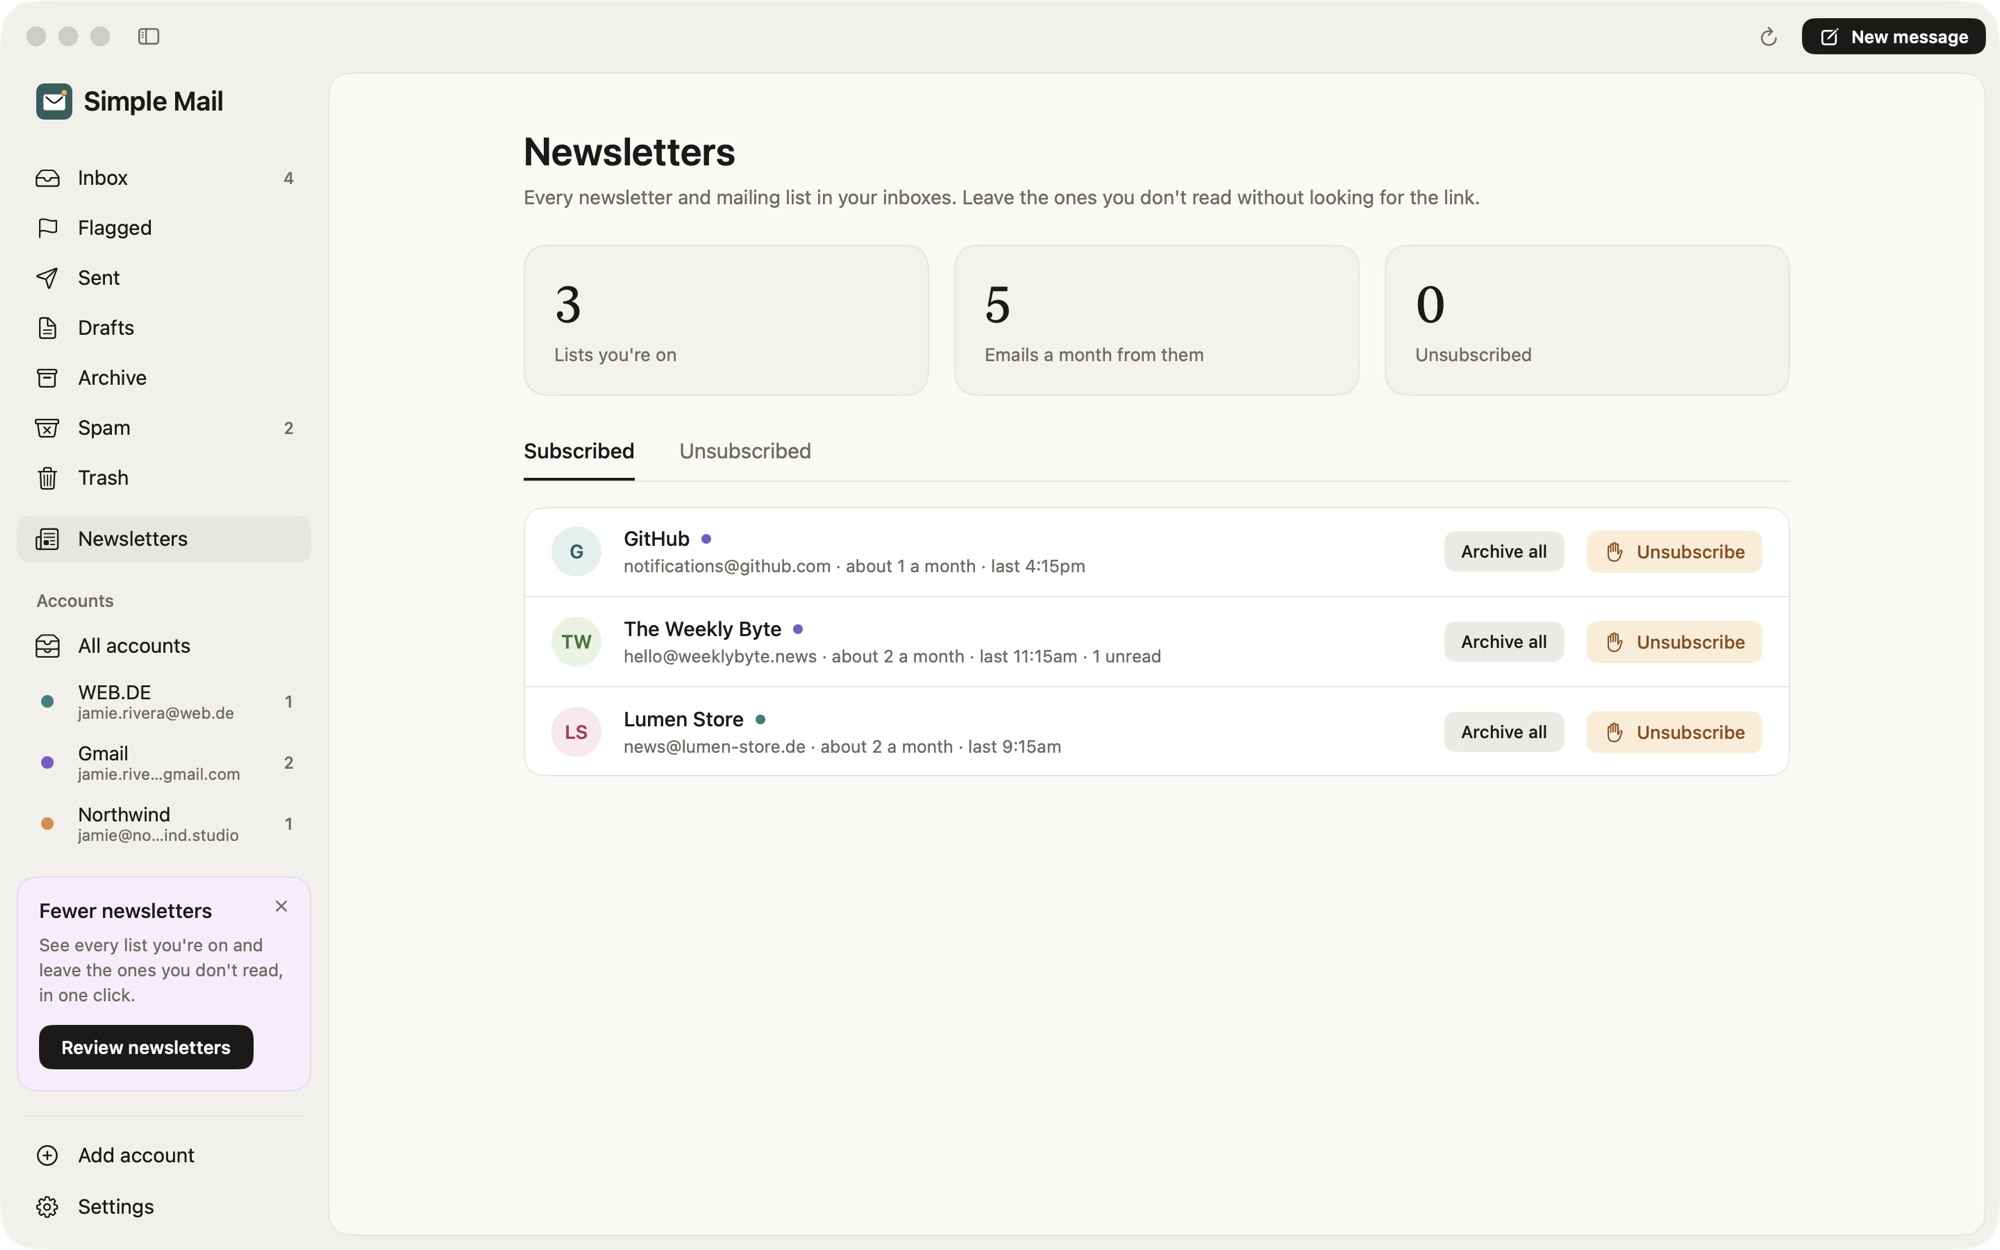Select the Gmail account
Viewport: 2000px width, 1250px height.
(x=164, y=763)
